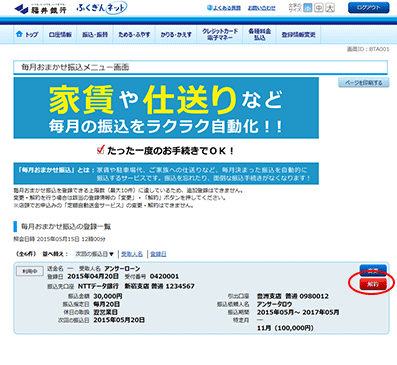Open the お問い合わせ contact link

(262, 8)
